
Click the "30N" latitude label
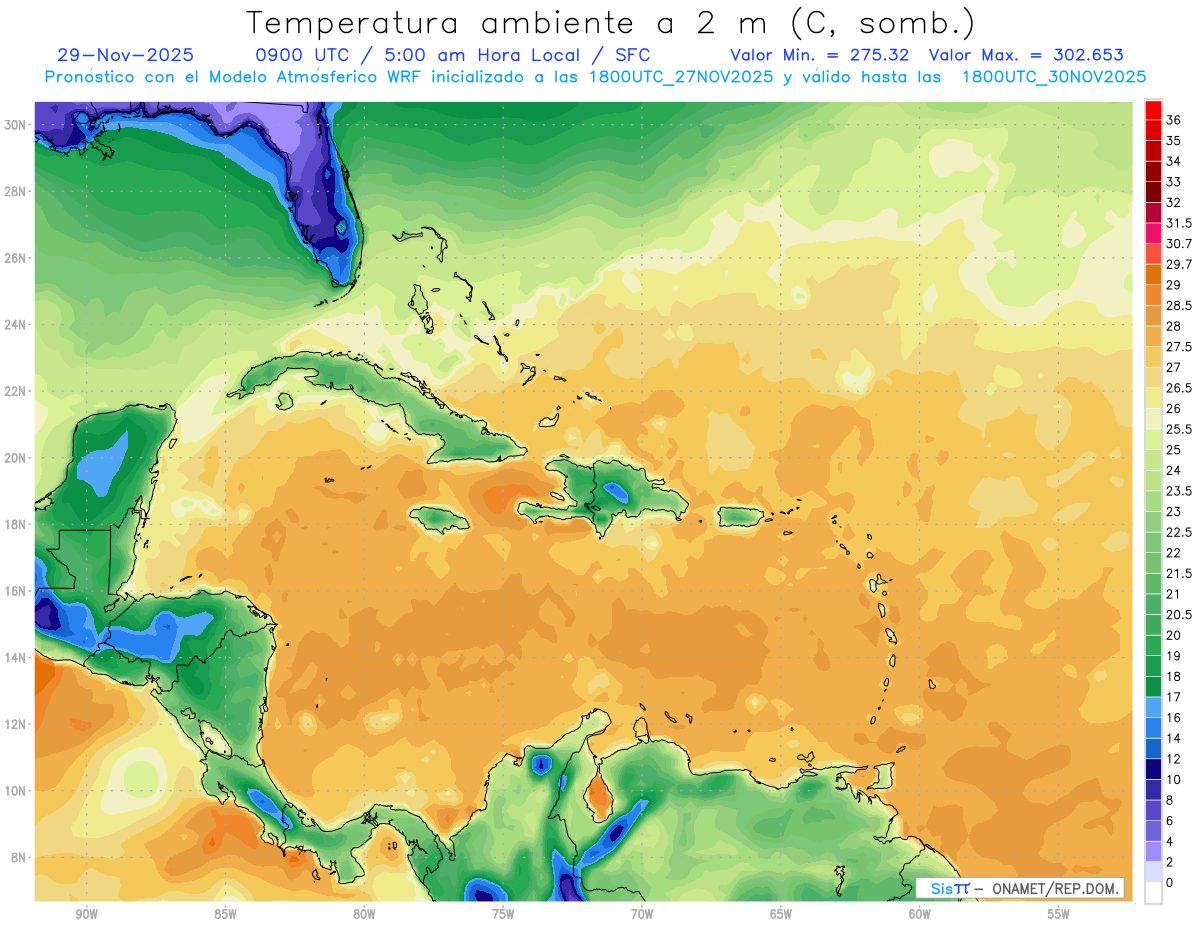coord(15,125)
